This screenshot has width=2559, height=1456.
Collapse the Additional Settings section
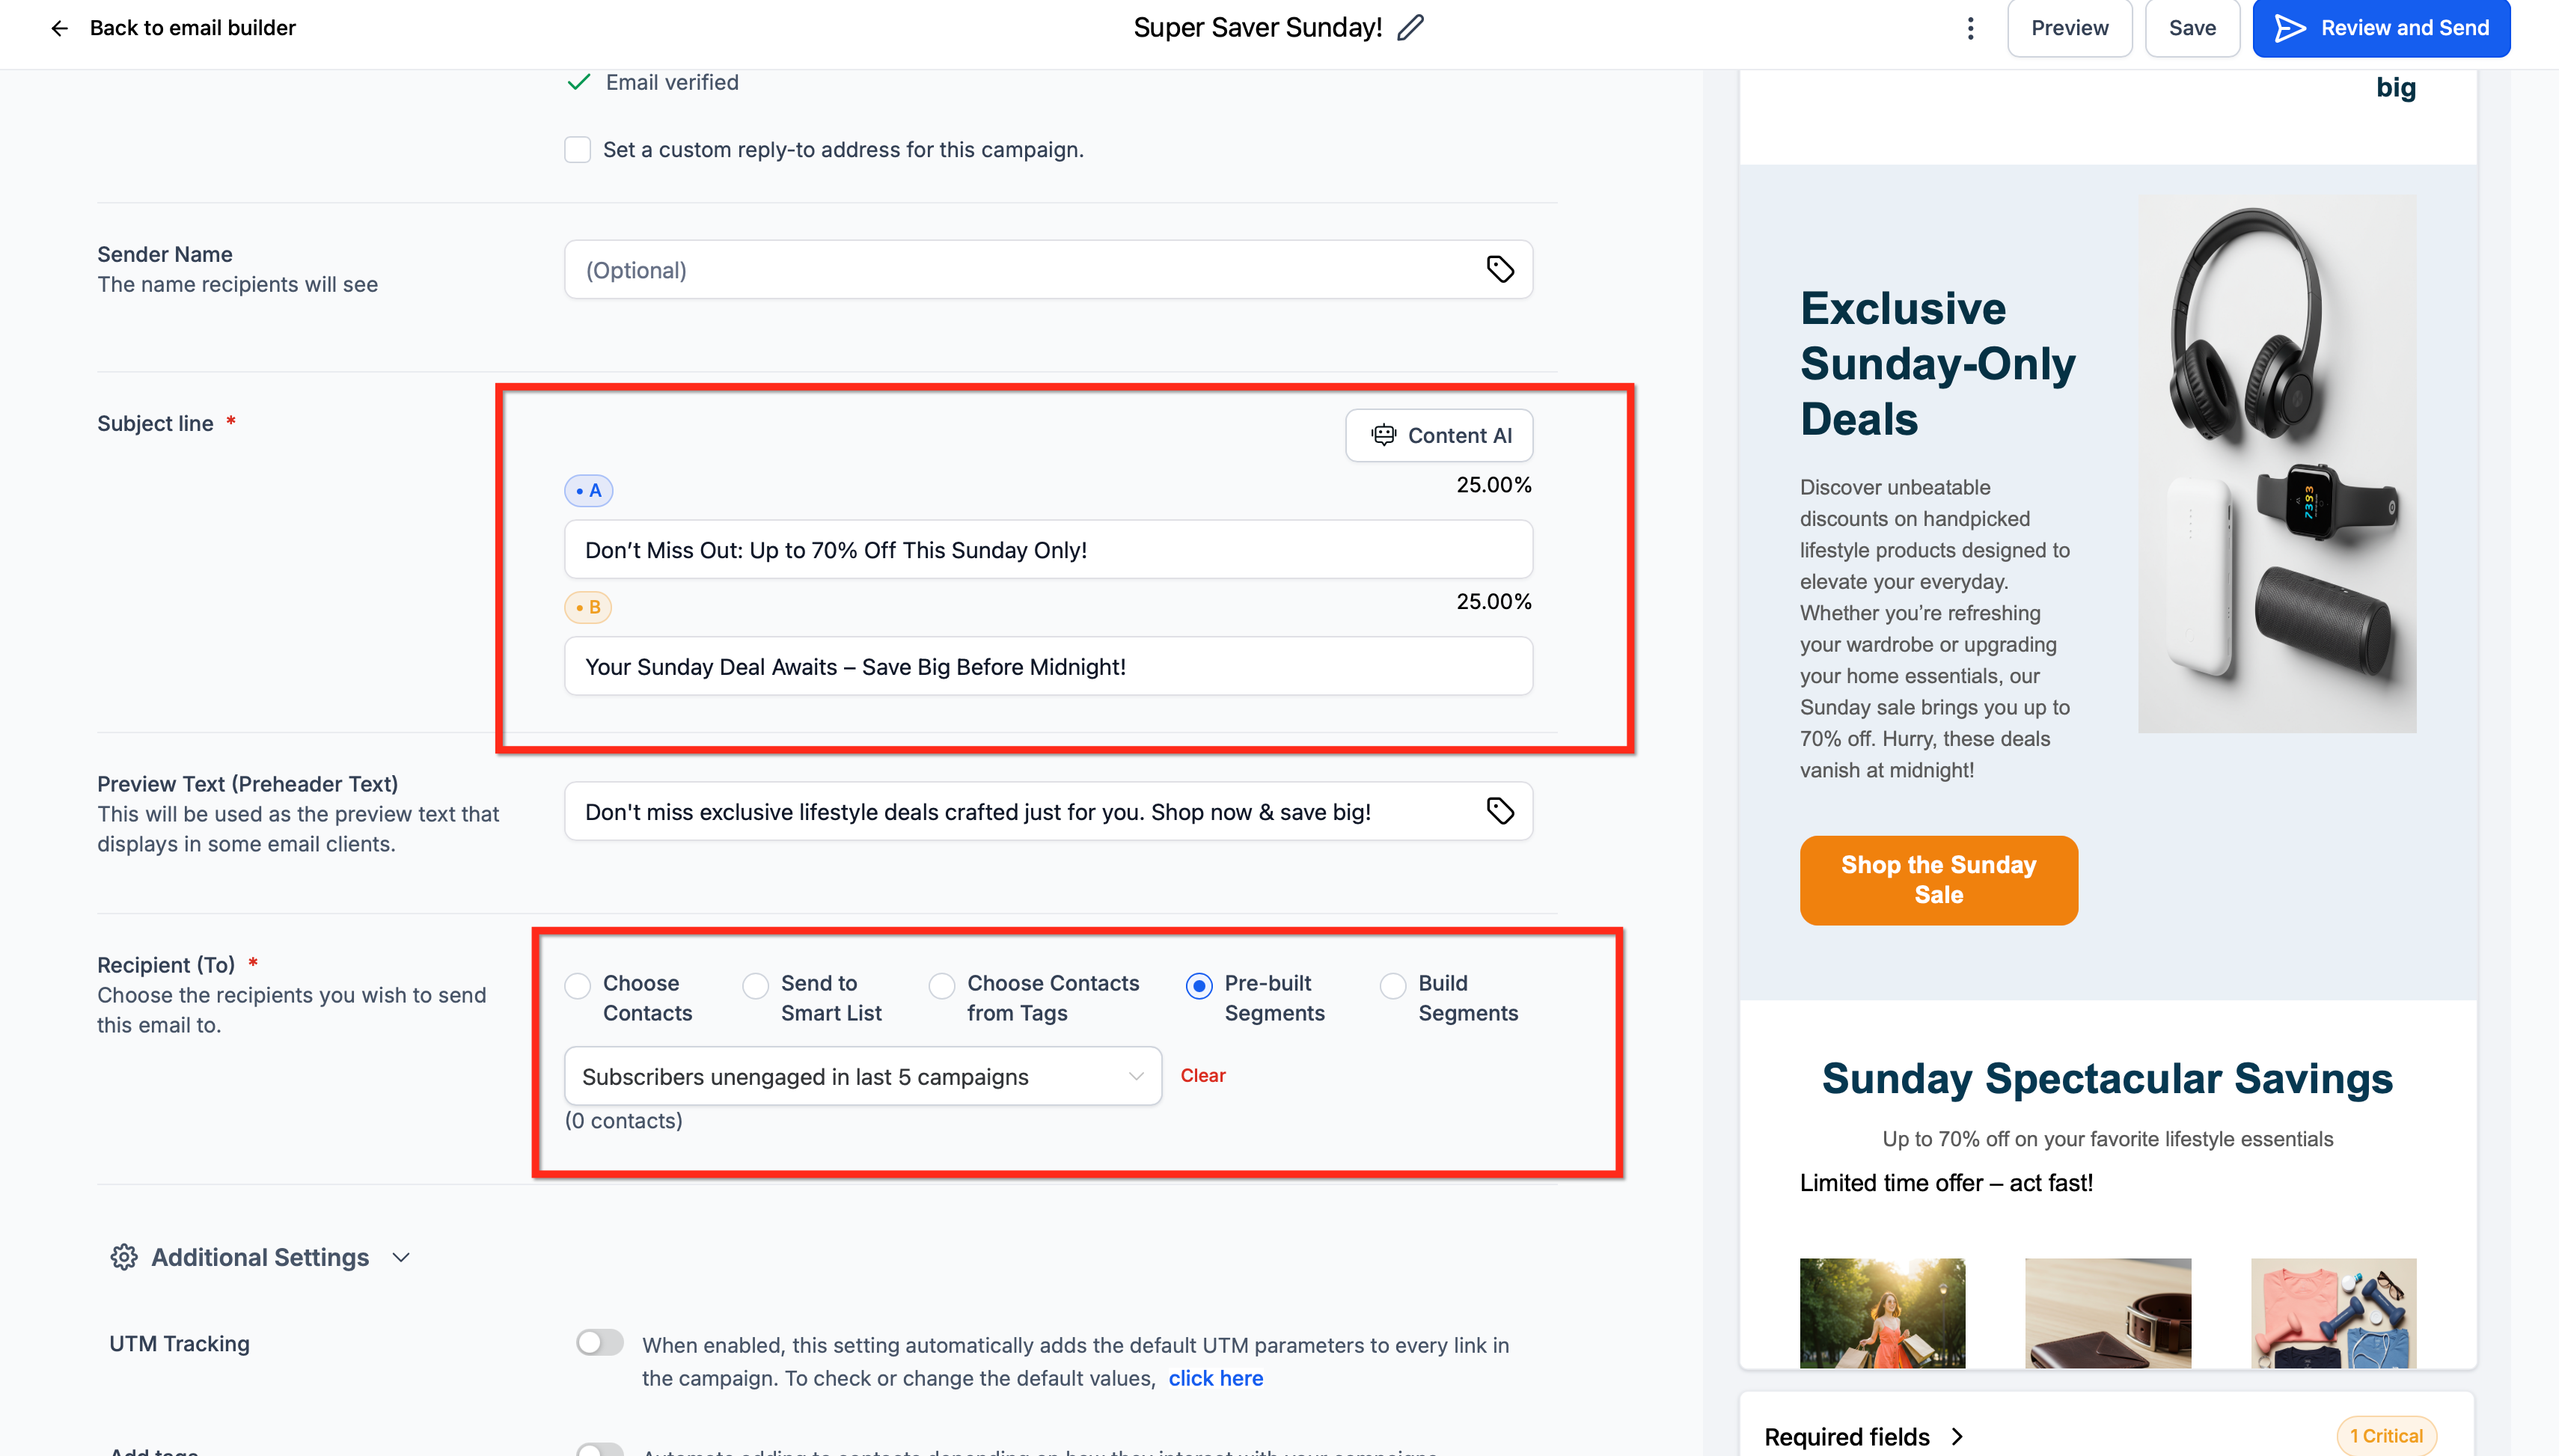click(401, 1257)
